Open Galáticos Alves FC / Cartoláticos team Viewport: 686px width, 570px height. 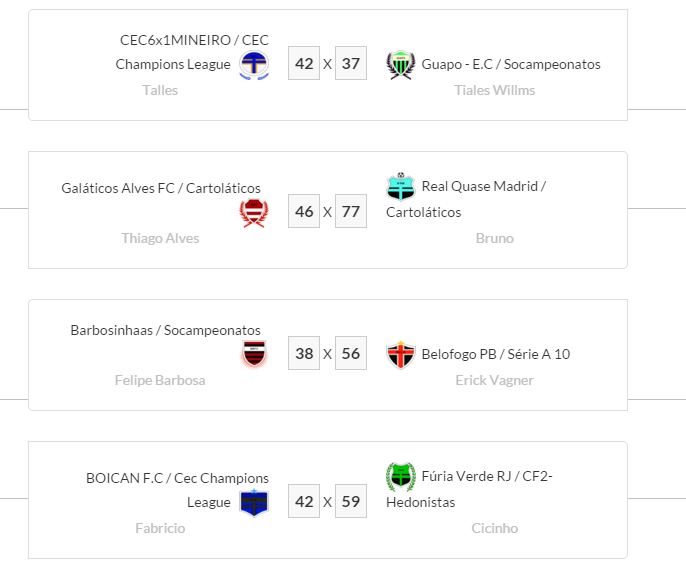coord(161,188)
